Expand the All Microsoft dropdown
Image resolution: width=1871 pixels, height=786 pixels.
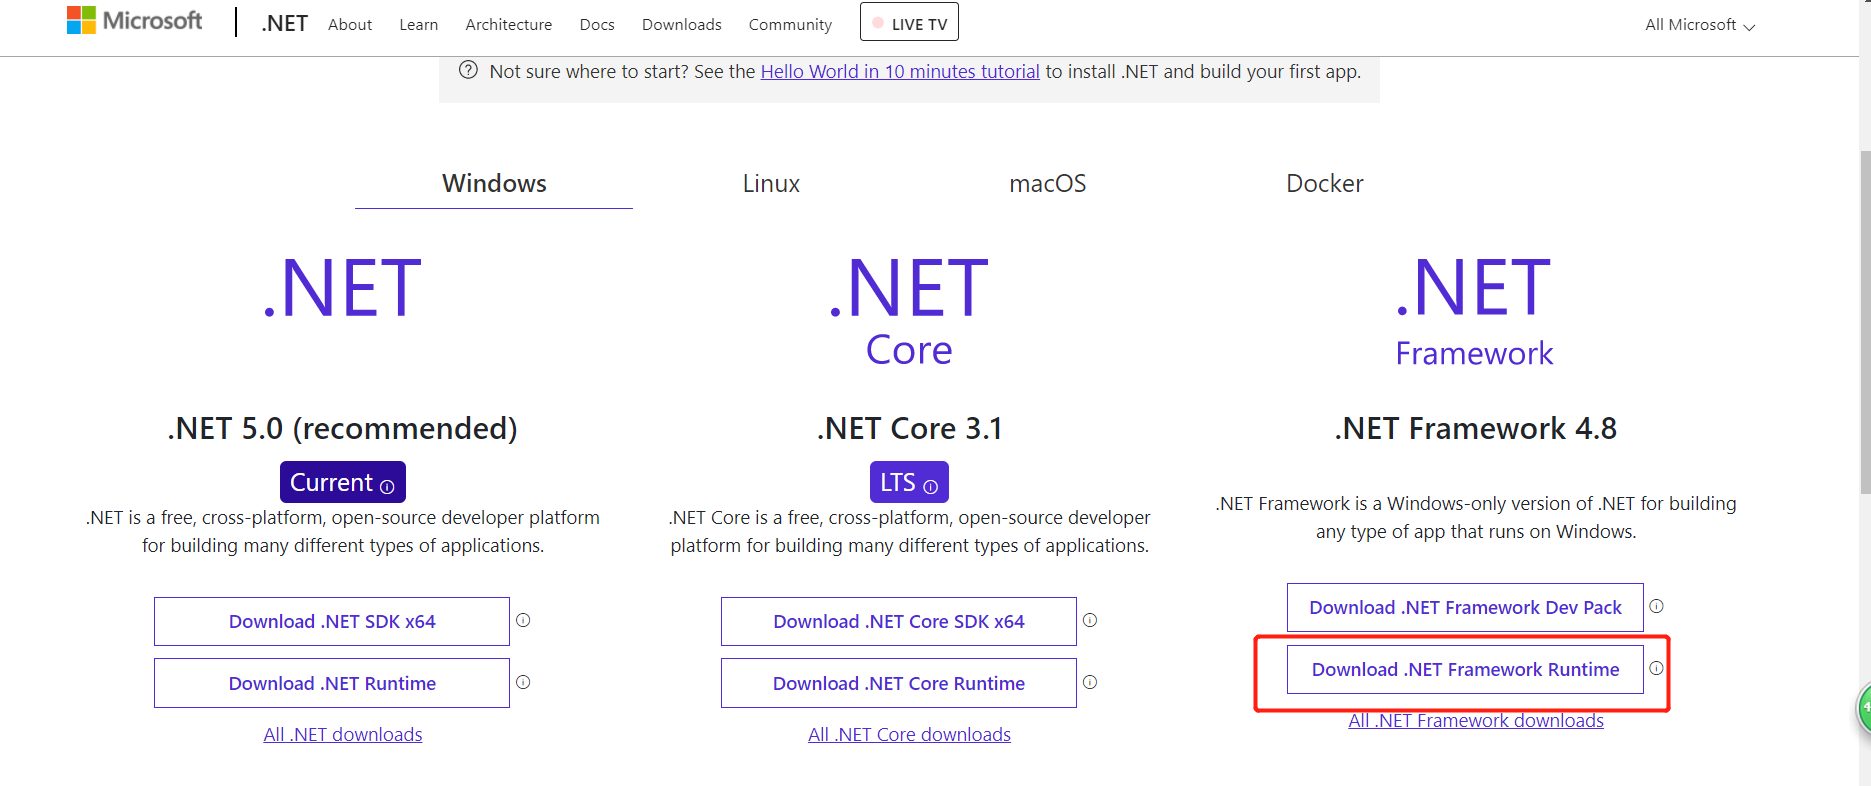[x=1699, y=25]
